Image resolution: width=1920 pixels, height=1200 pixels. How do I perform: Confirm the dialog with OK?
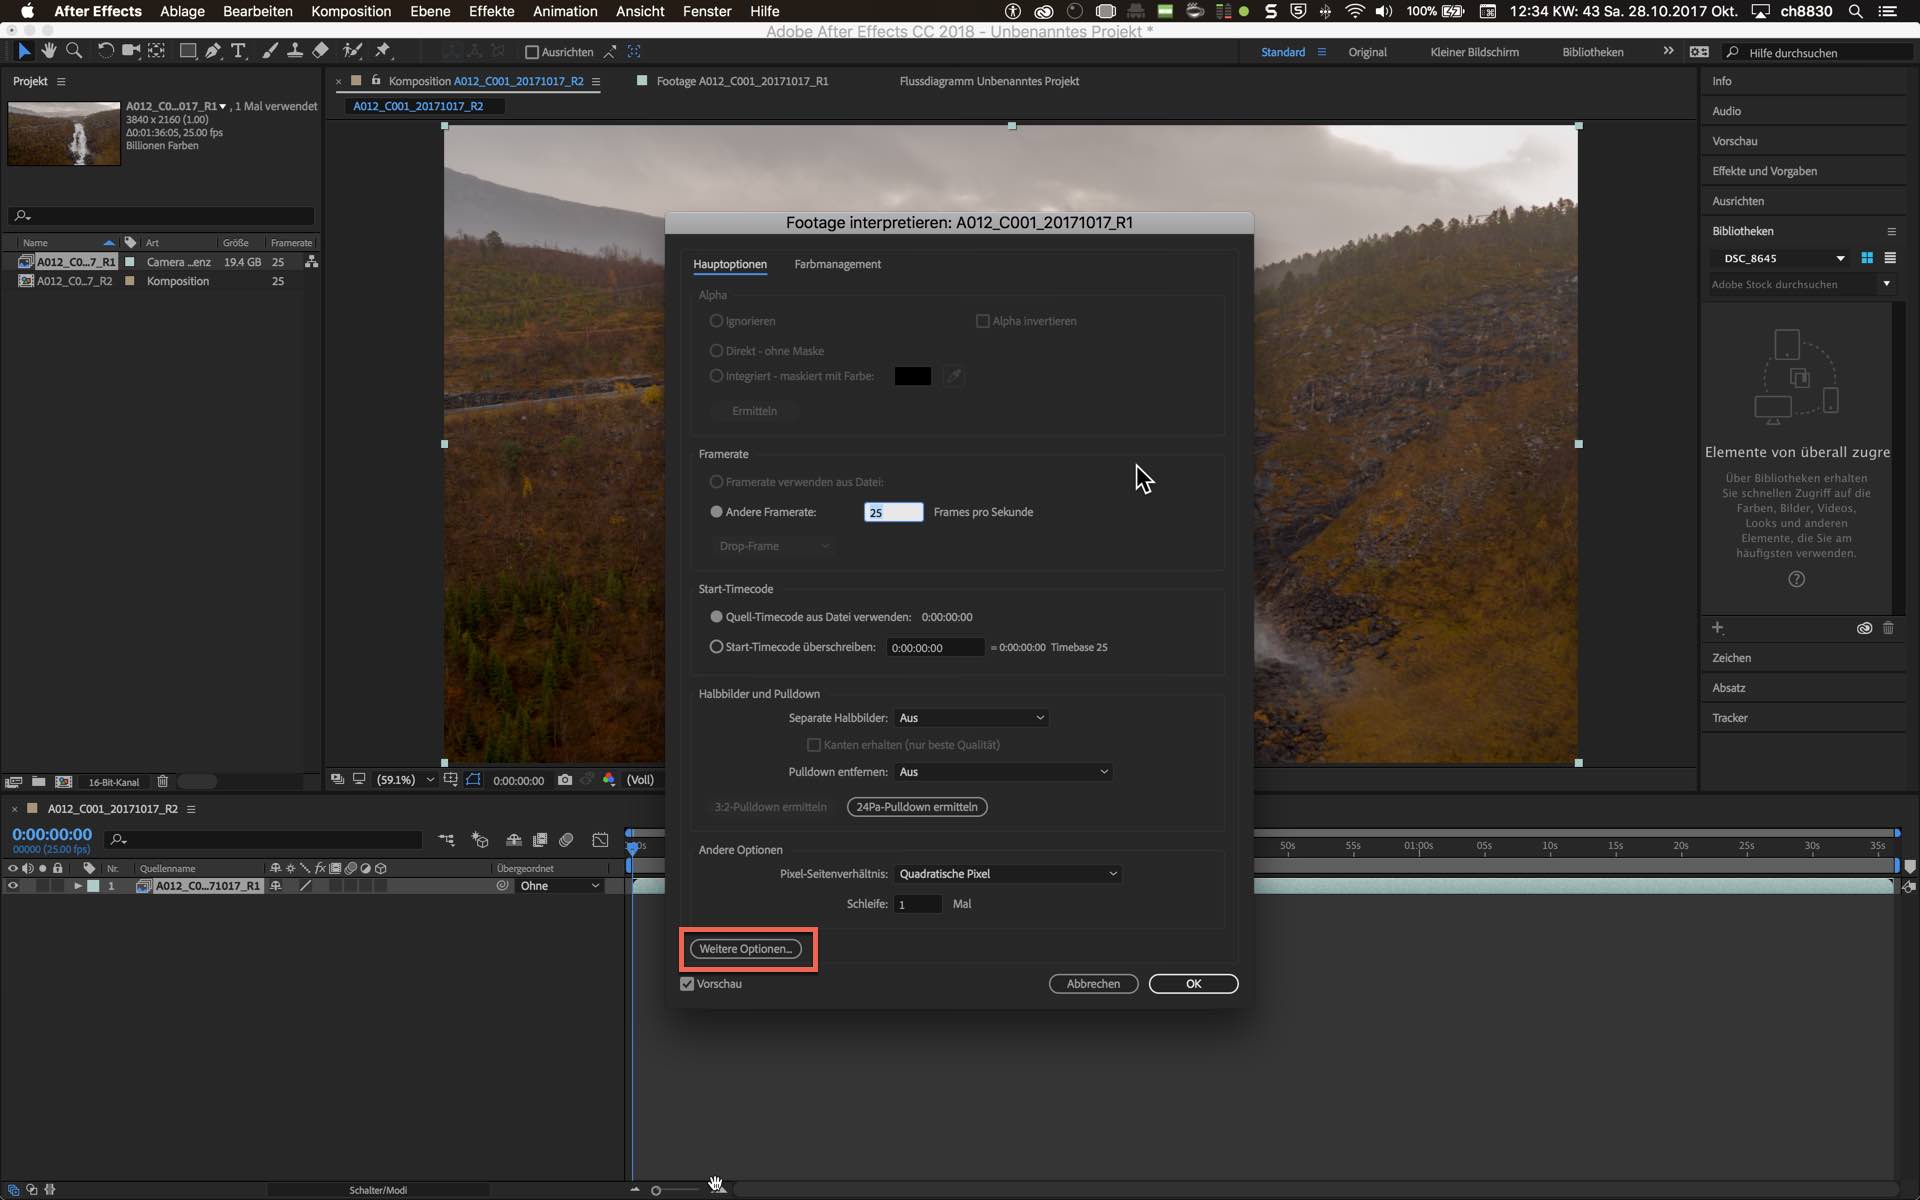click(x=1193, y=984)
